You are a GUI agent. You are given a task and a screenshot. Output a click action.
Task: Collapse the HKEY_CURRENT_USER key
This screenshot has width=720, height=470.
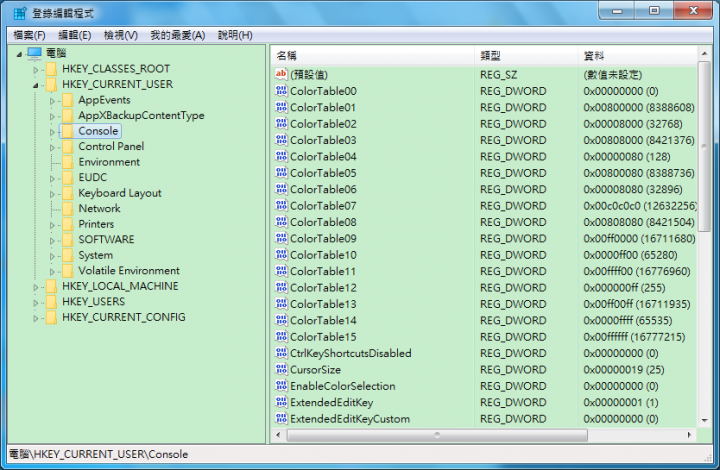click(x=35, y=85)
